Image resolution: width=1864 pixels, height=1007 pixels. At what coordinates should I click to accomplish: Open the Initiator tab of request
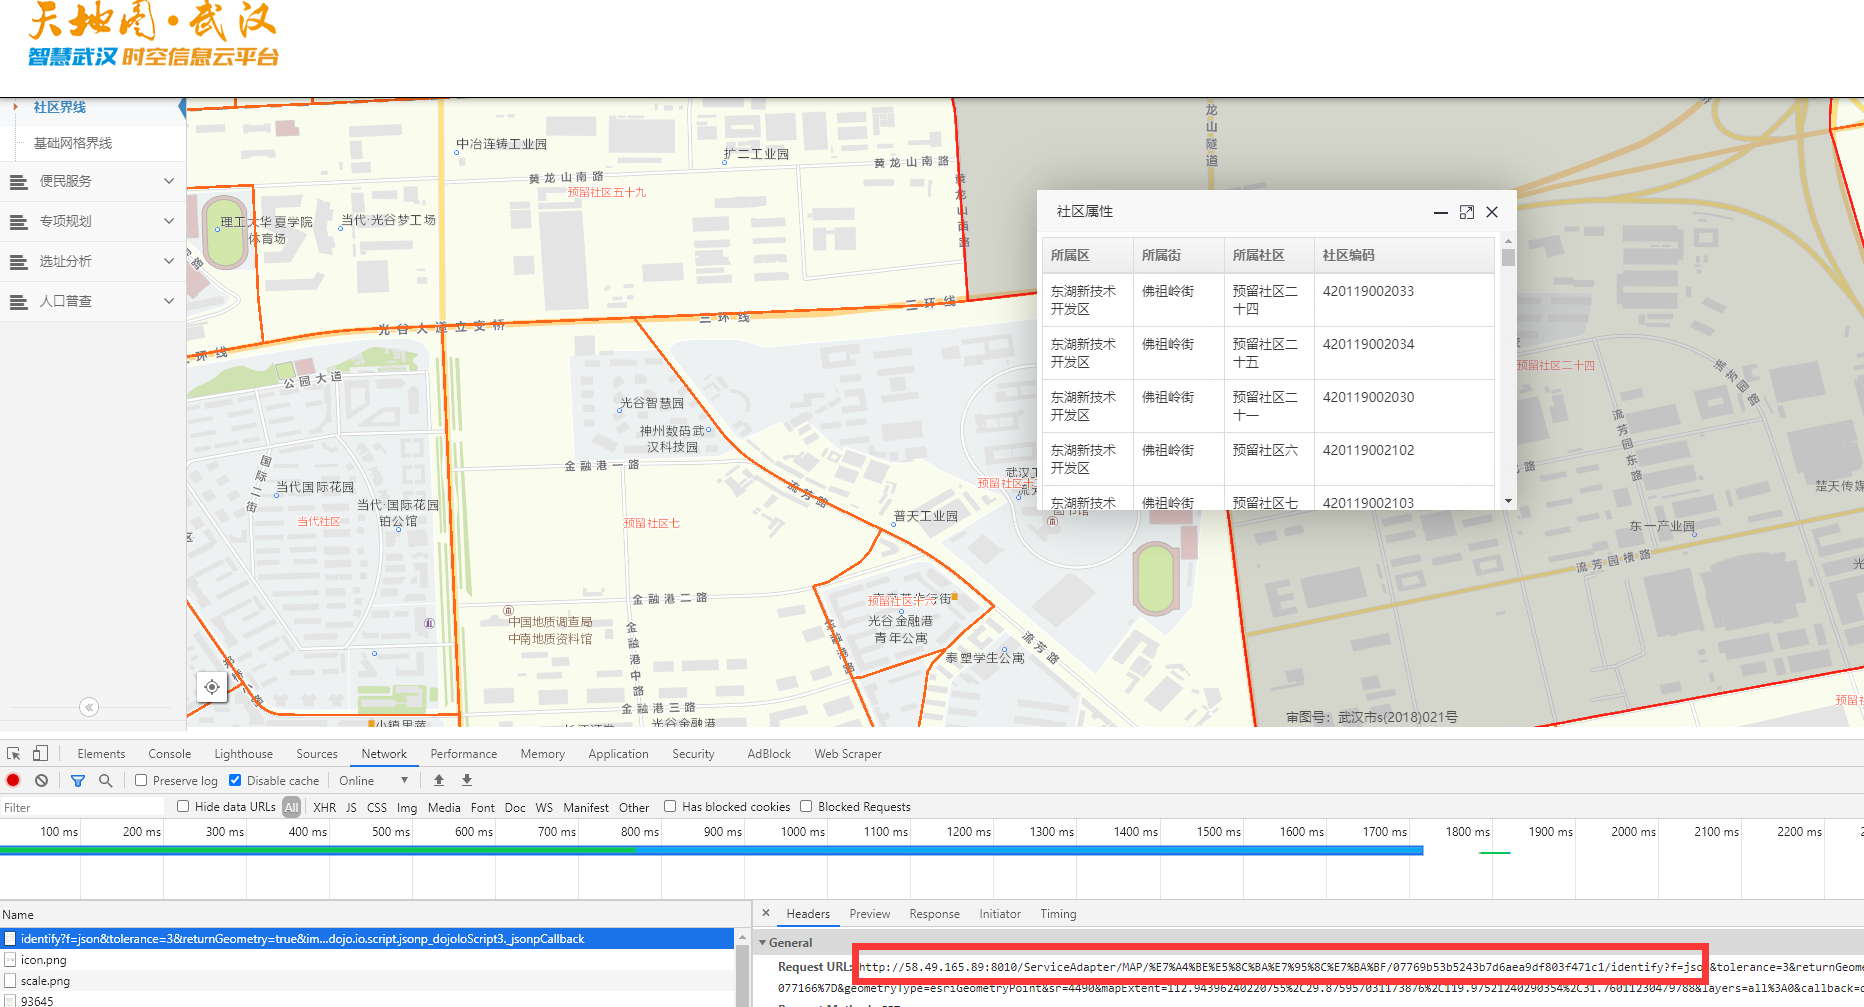point(1000,914)
